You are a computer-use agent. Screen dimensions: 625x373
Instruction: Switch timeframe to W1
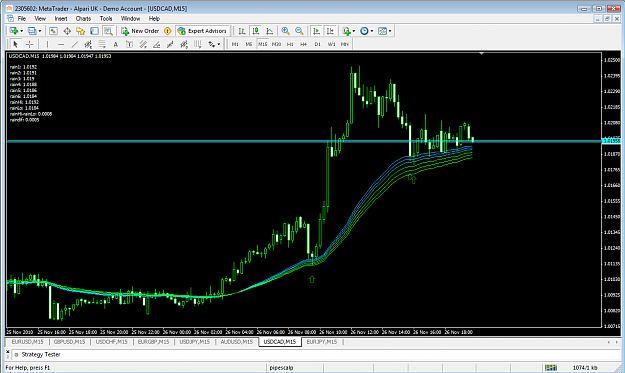pyautogui.click(x=331, y=44)
